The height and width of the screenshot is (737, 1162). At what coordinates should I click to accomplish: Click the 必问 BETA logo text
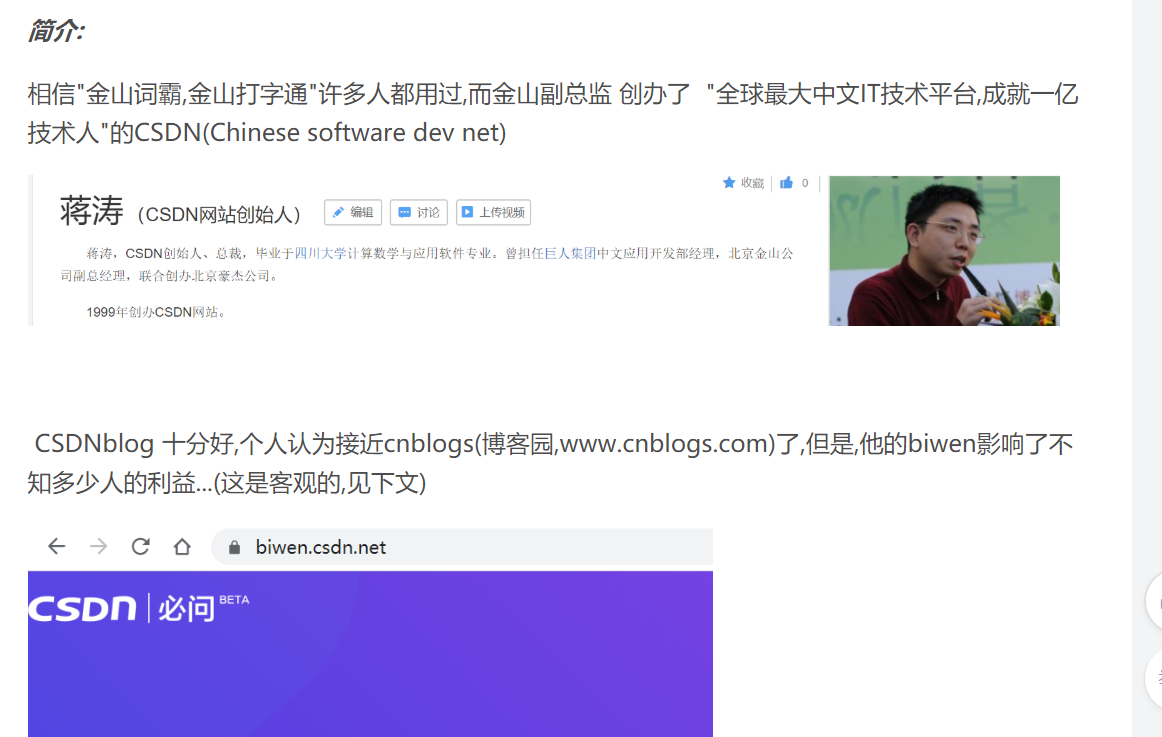tap(203, 608)
